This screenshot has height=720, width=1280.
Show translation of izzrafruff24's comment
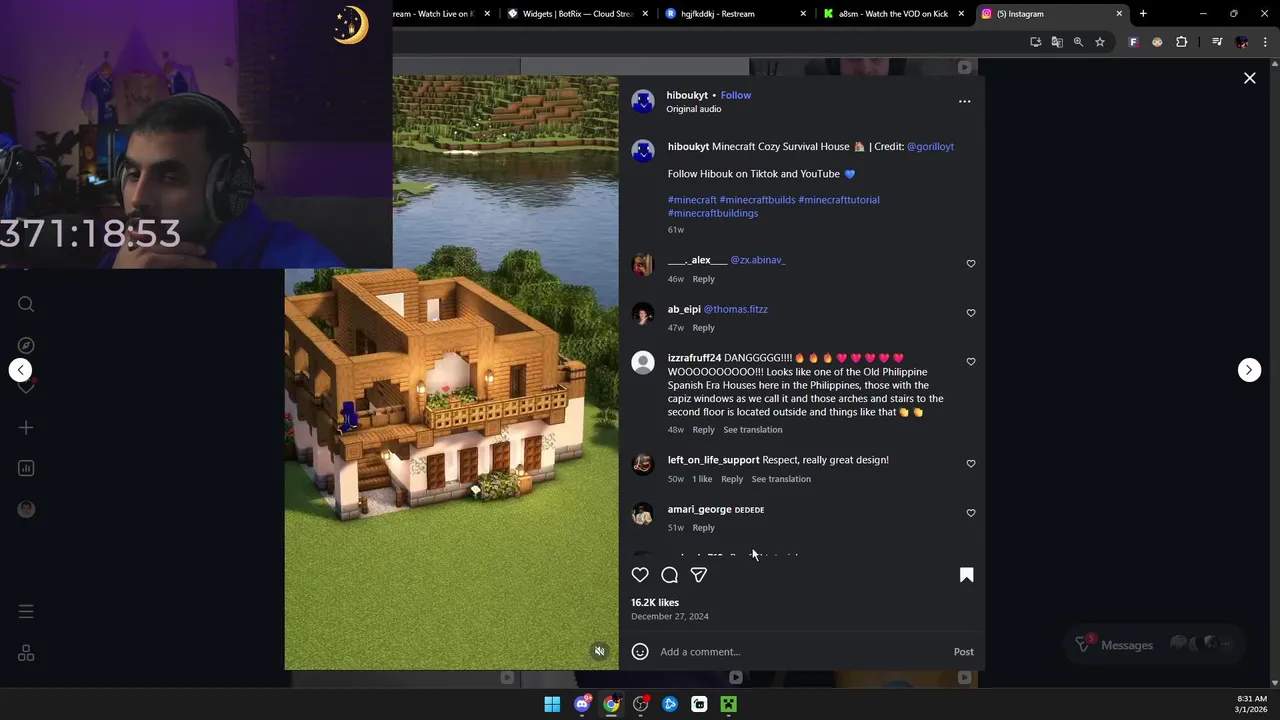[x=752, y=430]
